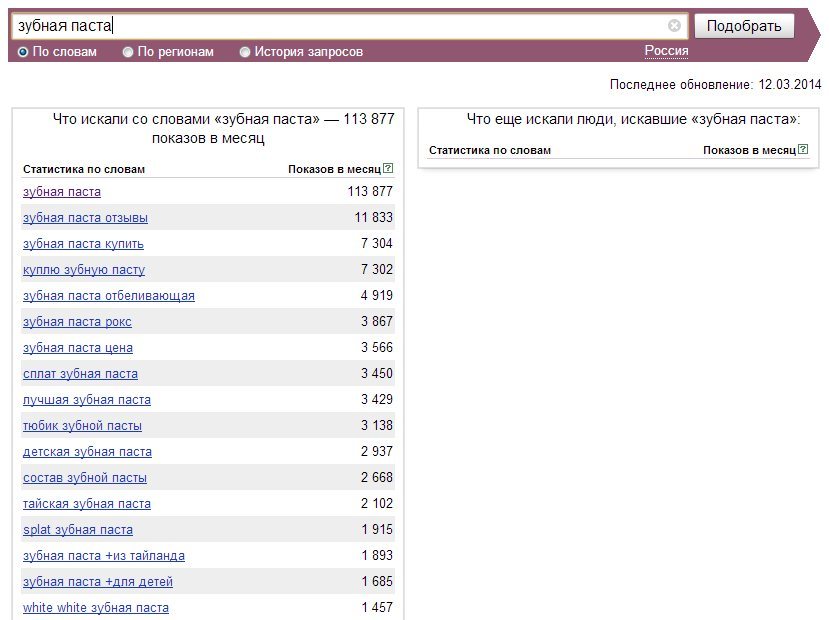
Task: Click the value '3 138' for тюбик
Action: coord(377,425)
